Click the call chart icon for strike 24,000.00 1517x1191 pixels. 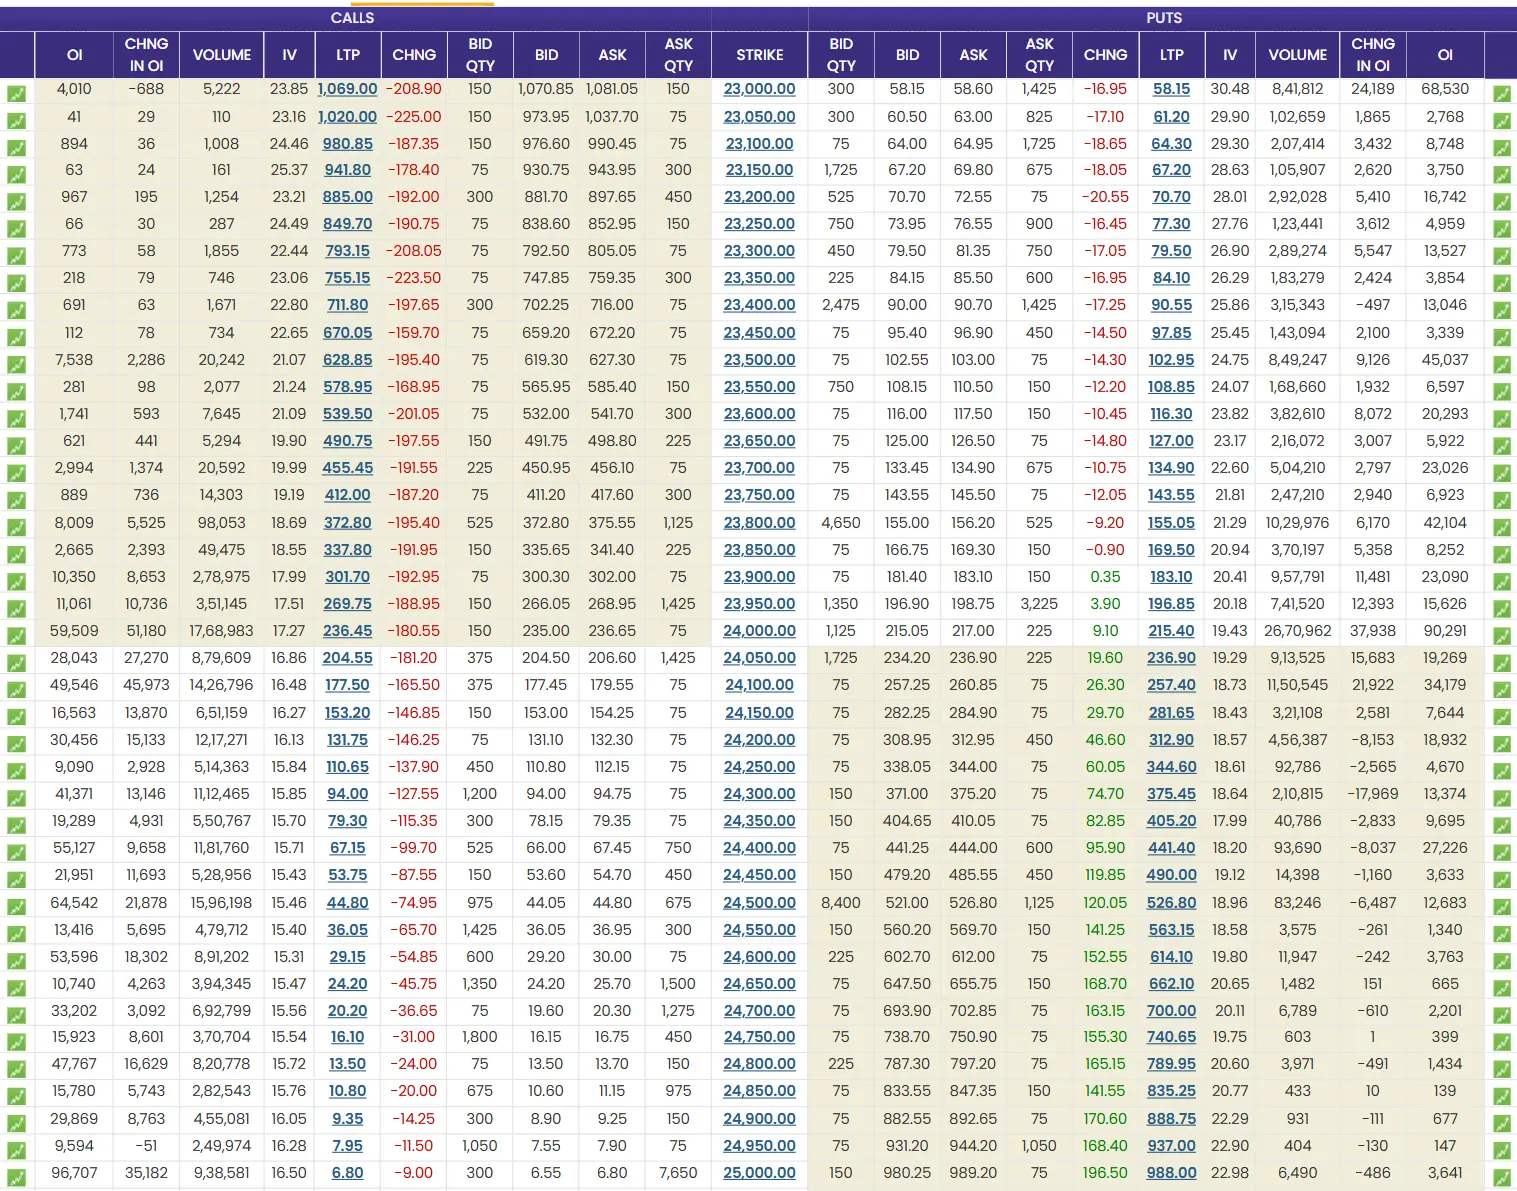coord(16,636)
